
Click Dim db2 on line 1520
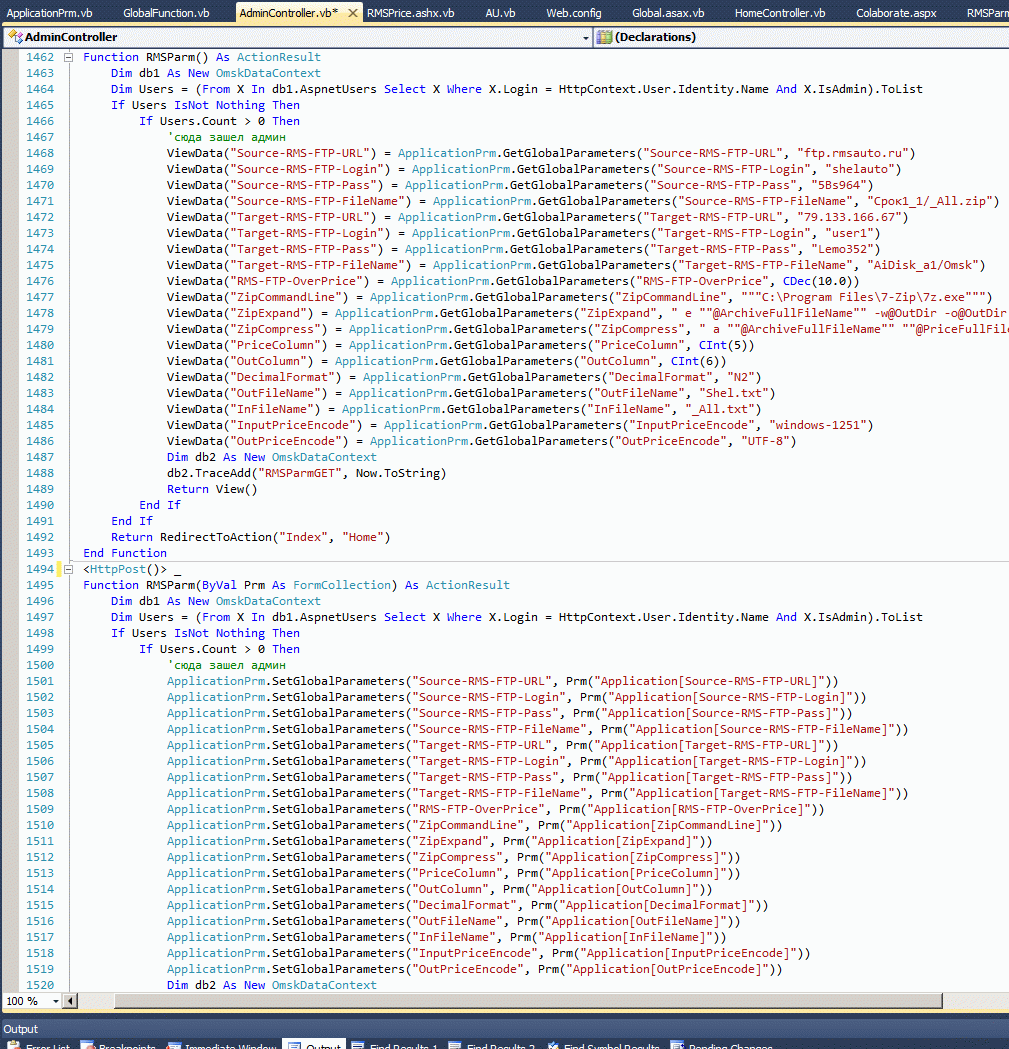pyautogui.click(x=191, y=985)
